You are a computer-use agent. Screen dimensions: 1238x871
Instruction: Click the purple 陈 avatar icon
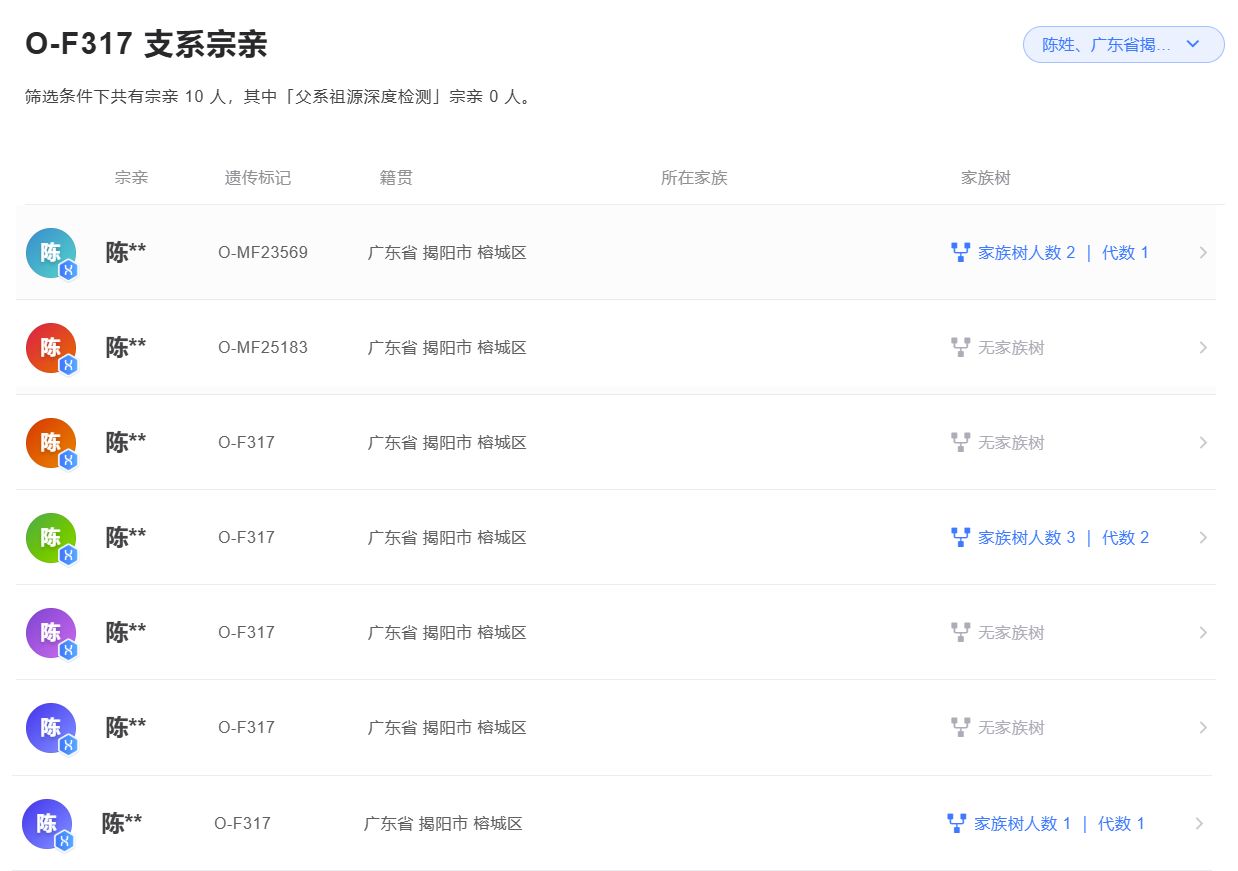50,632
